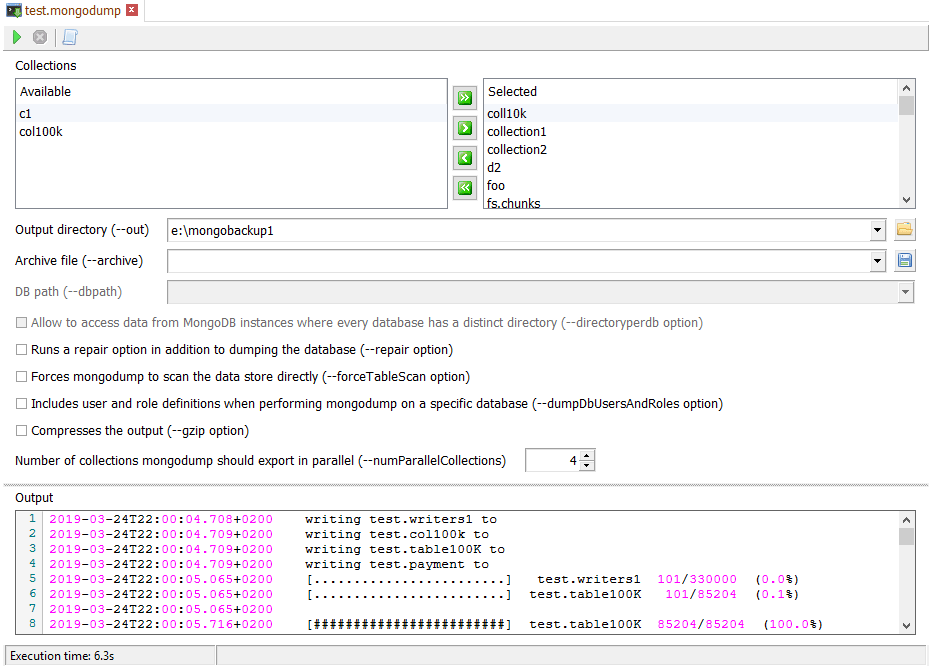The height and width of the screenshot is (667, 929).
Task: Expand the Output directory dropdown
Action: pos(877,230)
